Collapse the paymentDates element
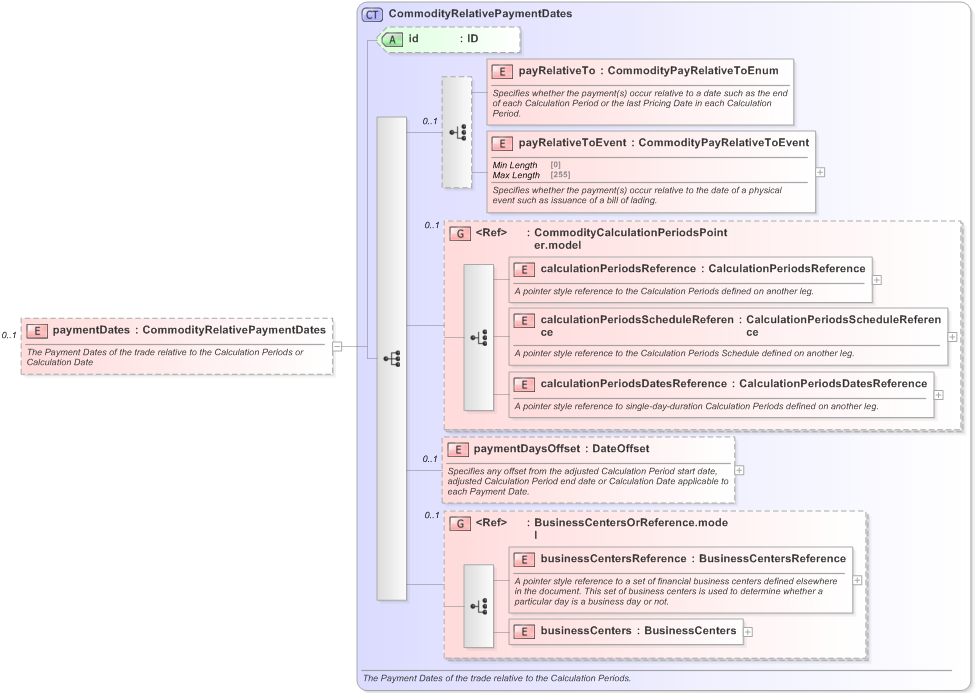975x693 pixels. coord(337,346)
